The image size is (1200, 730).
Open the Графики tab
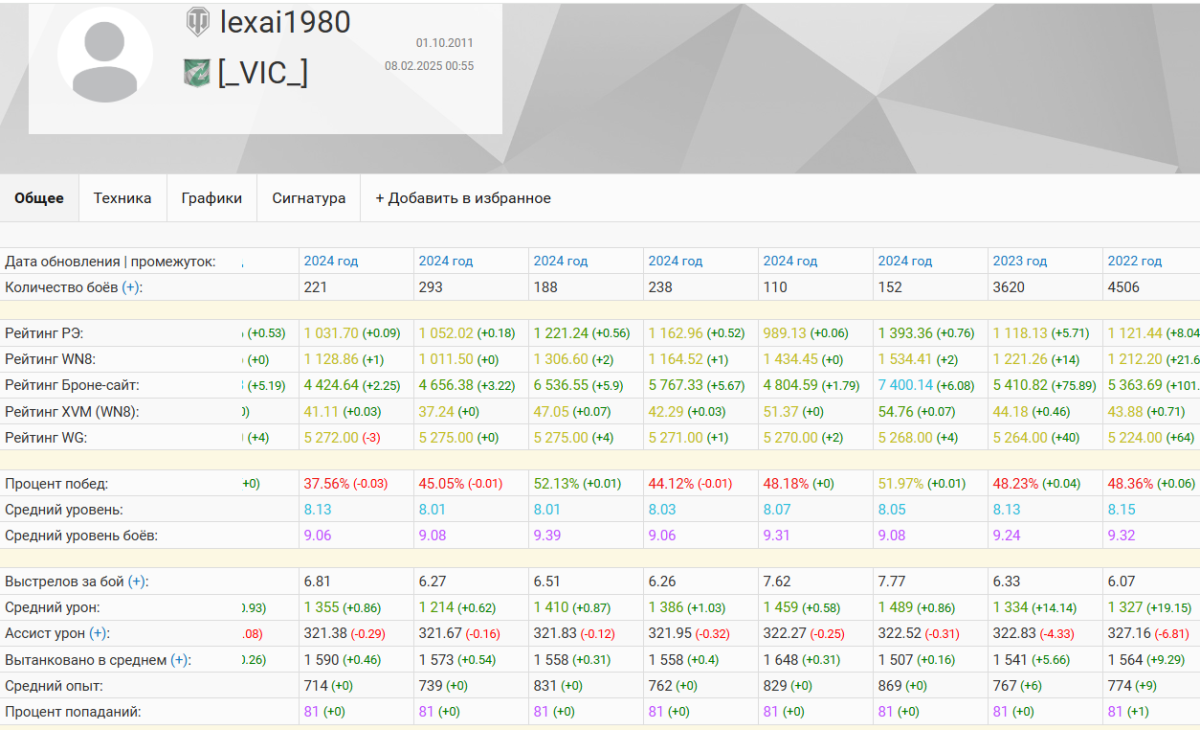point(212,198)
